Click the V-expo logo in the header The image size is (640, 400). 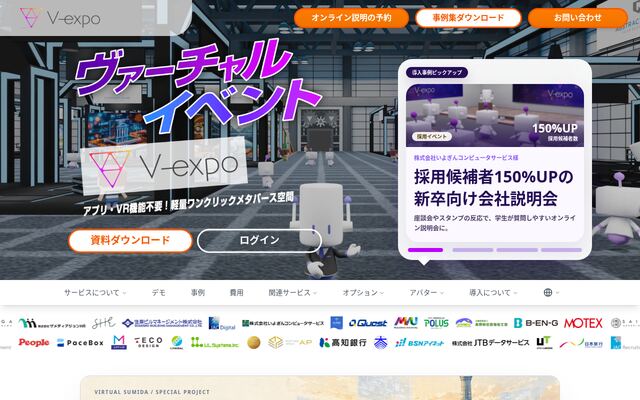(x=60, y=18)
